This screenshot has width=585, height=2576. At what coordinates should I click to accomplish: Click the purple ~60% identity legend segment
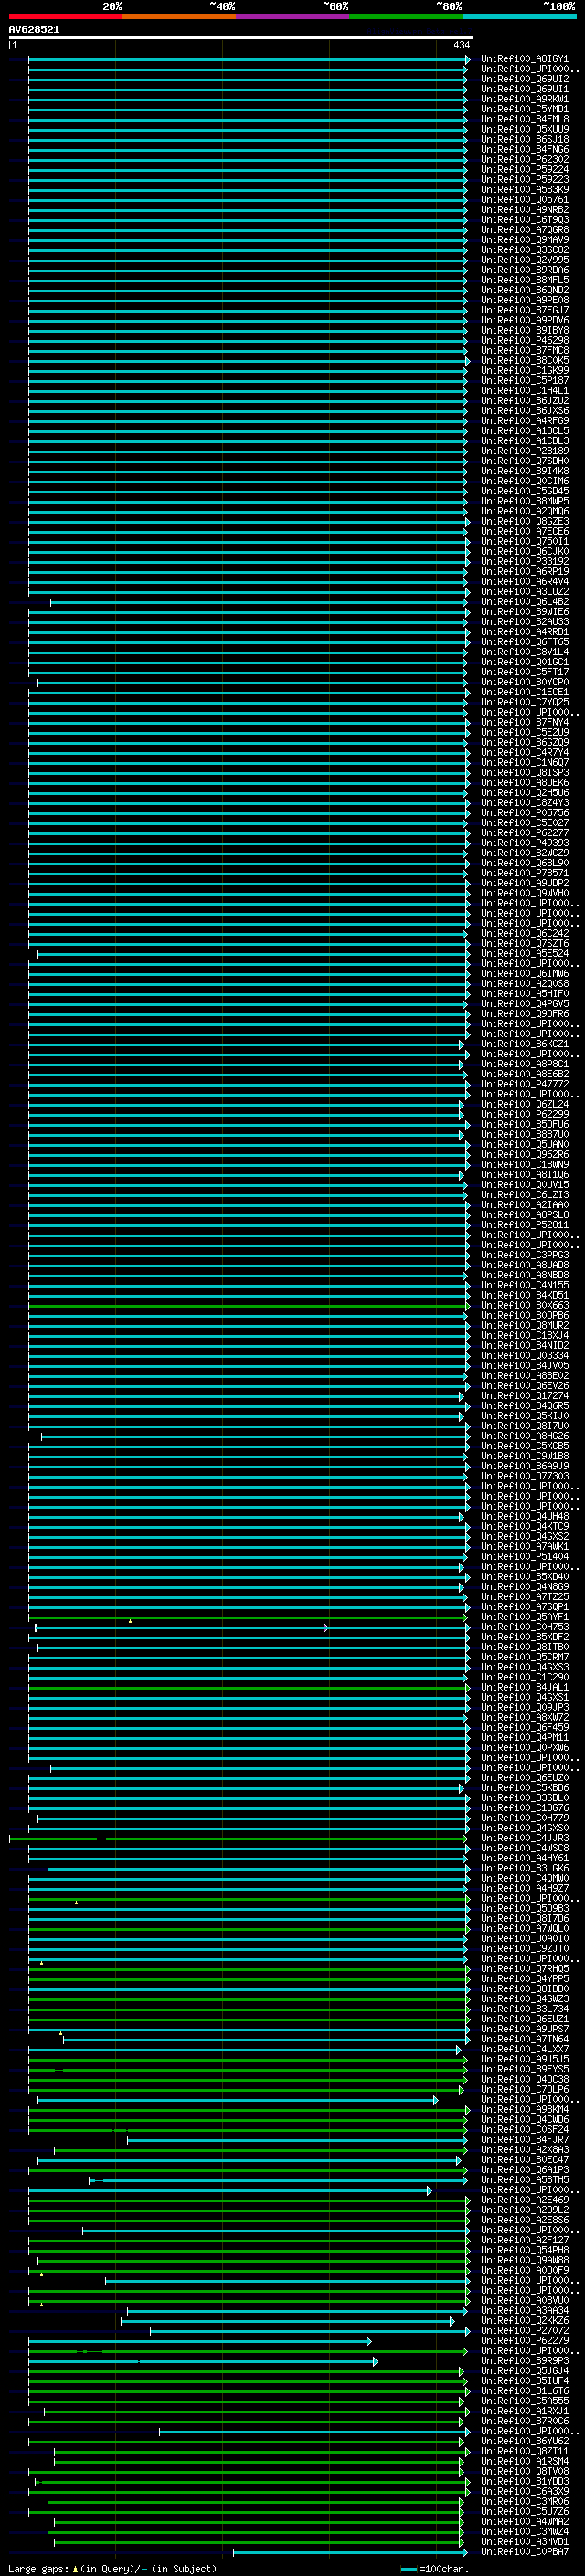(293, 16)
